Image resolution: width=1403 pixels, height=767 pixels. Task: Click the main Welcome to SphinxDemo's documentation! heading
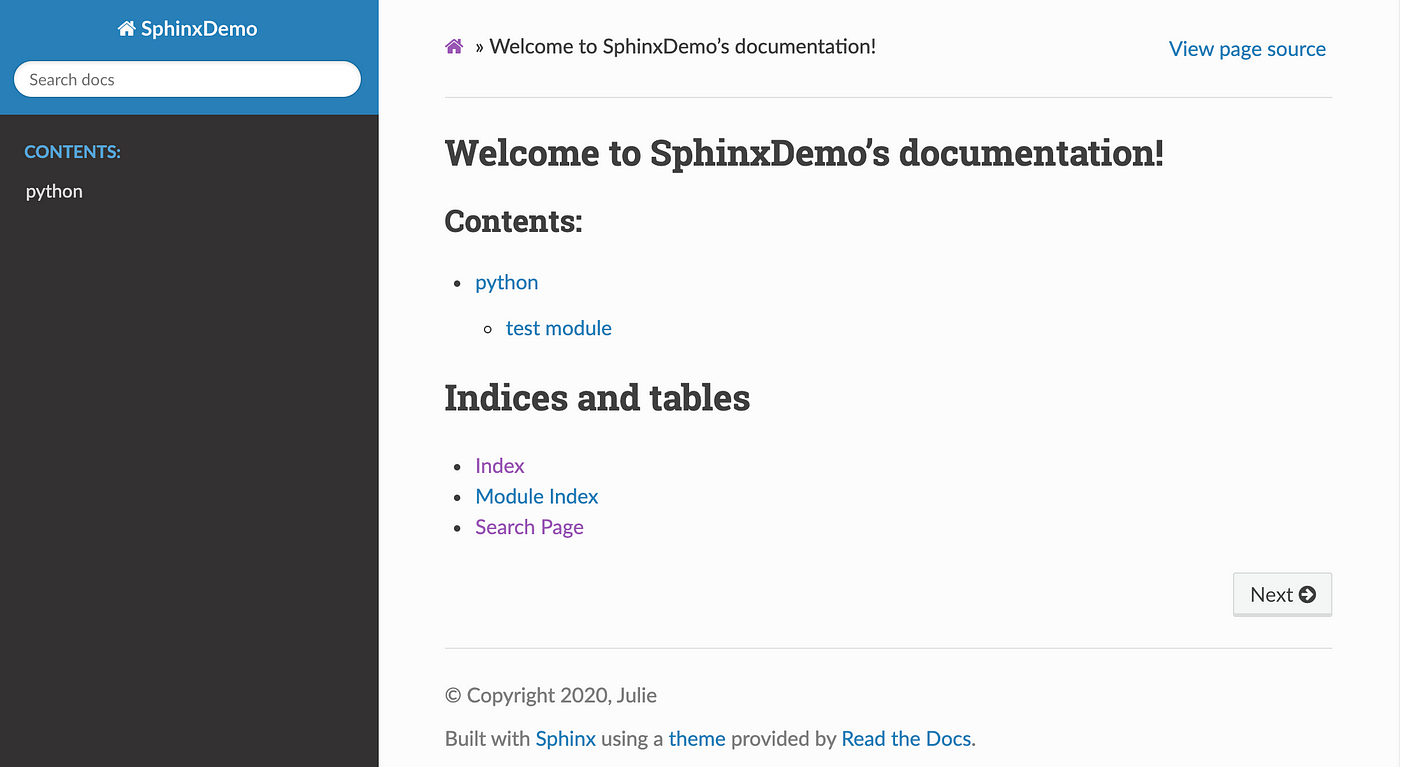(x=804, y=153)
